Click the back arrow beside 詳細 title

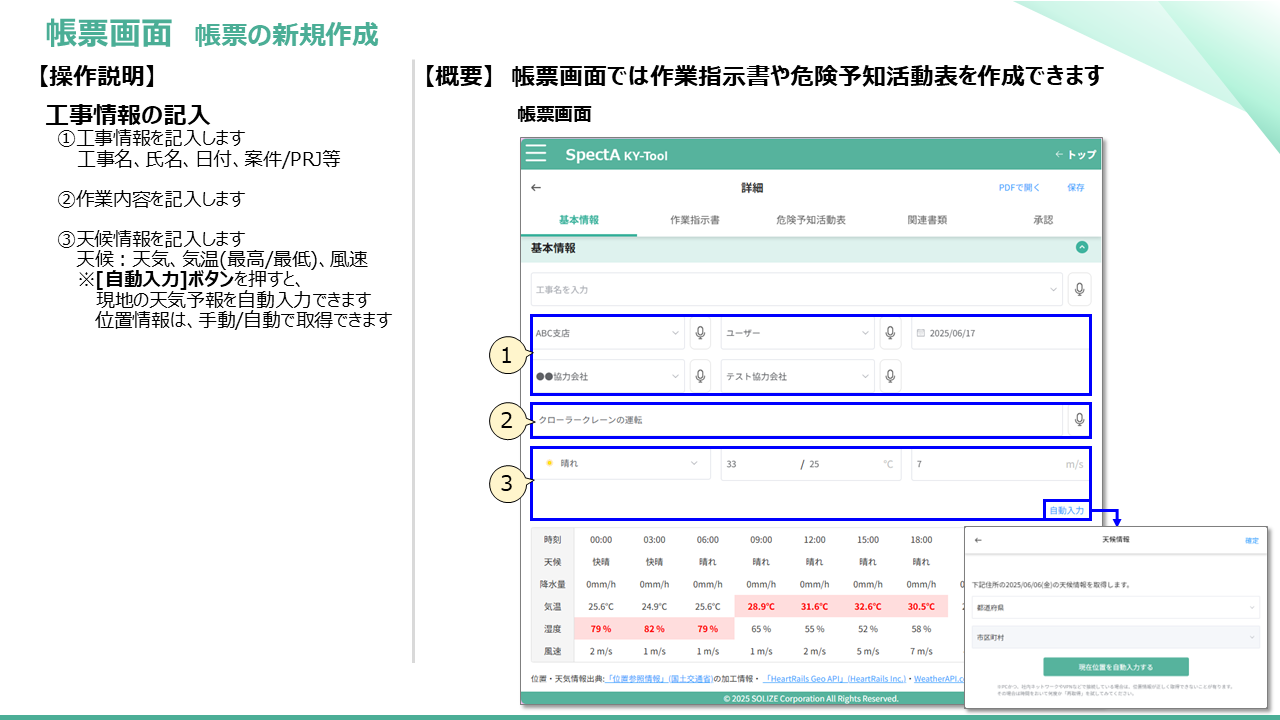point(536,188)
